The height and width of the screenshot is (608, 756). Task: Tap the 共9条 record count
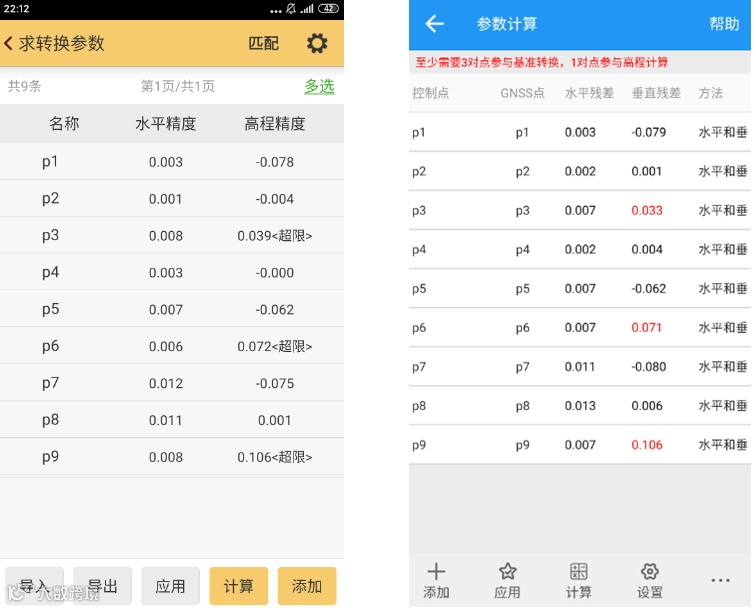[x=25, y=86]
